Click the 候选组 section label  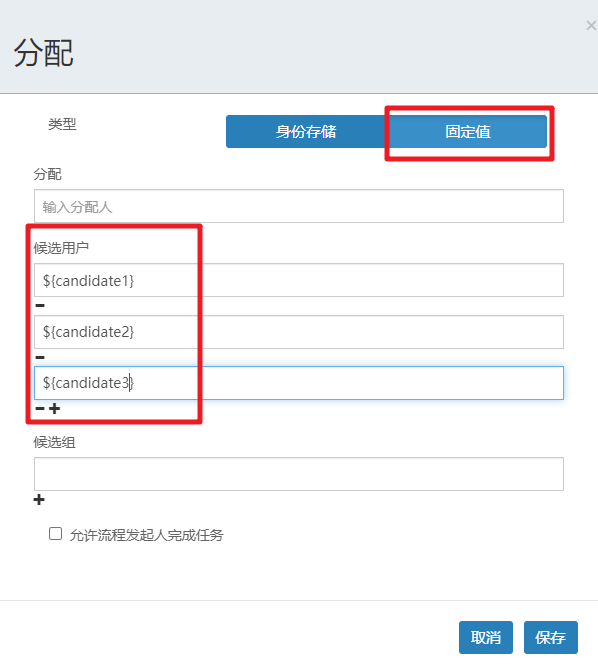click(x=54, y=442)
